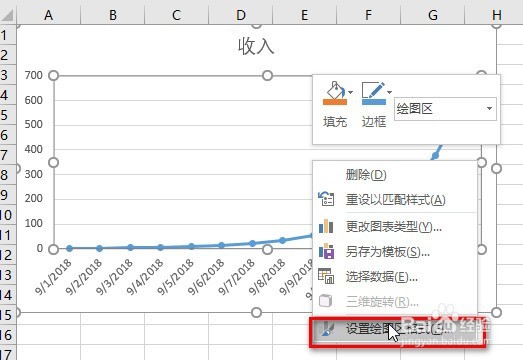
Task: Select column G header
Action: click(x=432, y=15)
